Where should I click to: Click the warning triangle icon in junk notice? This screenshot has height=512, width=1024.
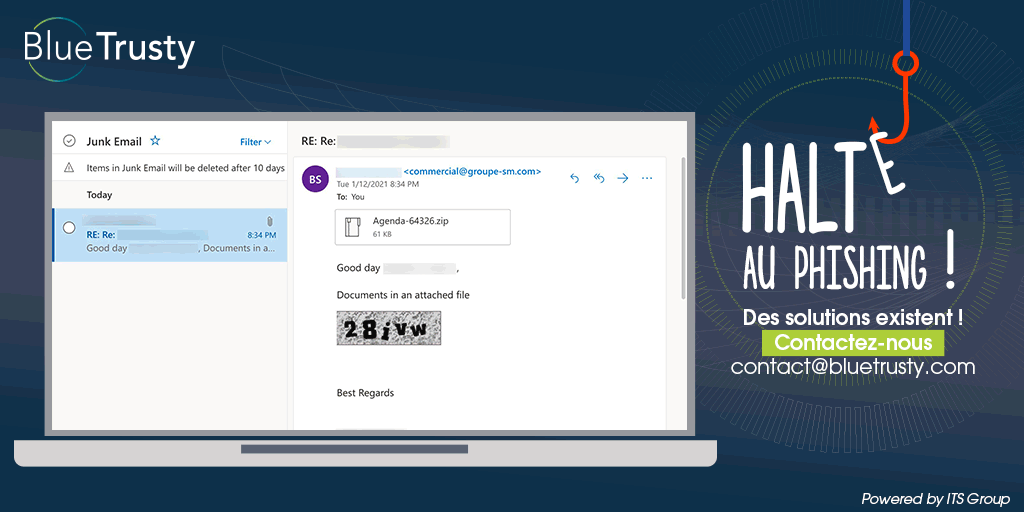tap(69, 168)
